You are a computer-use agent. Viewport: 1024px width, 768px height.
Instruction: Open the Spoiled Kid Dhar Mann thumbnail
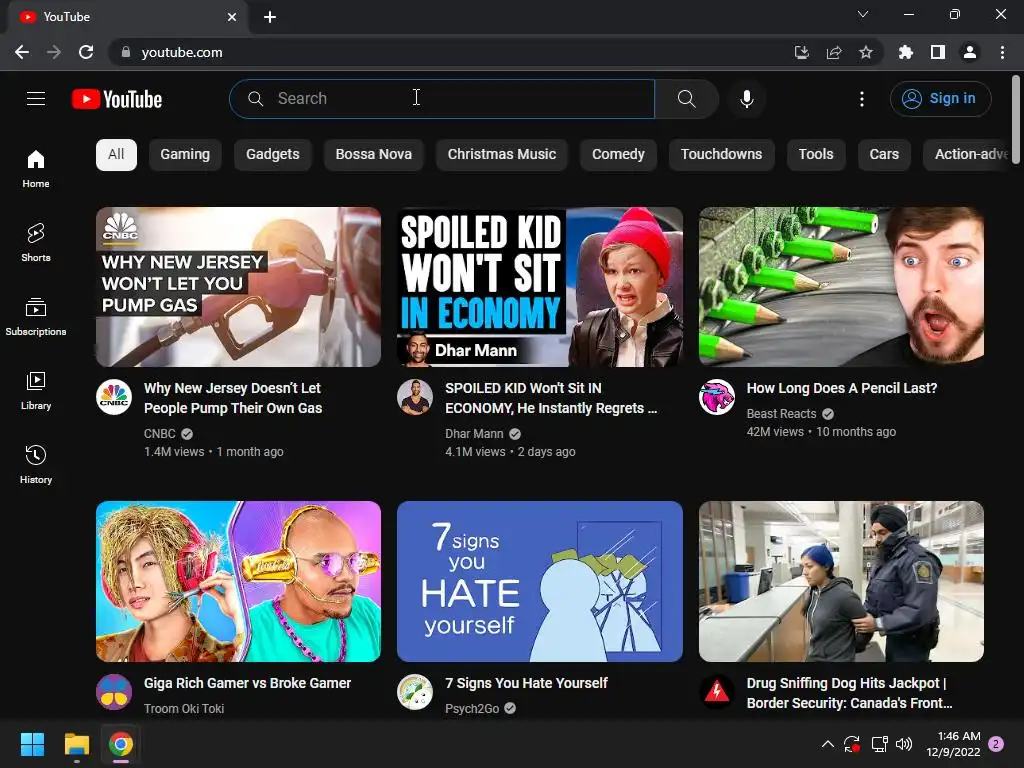pyautogui.click(x=539, y=287)
